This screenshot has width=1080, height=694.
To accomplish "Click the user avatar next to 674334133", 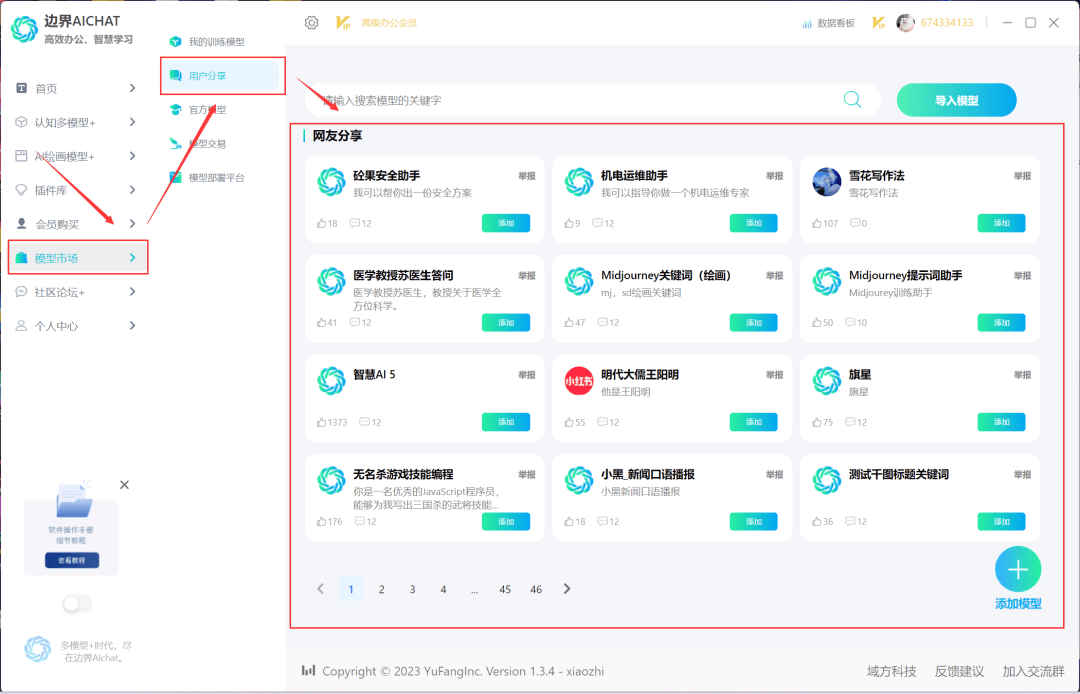I will click(905, 23).
